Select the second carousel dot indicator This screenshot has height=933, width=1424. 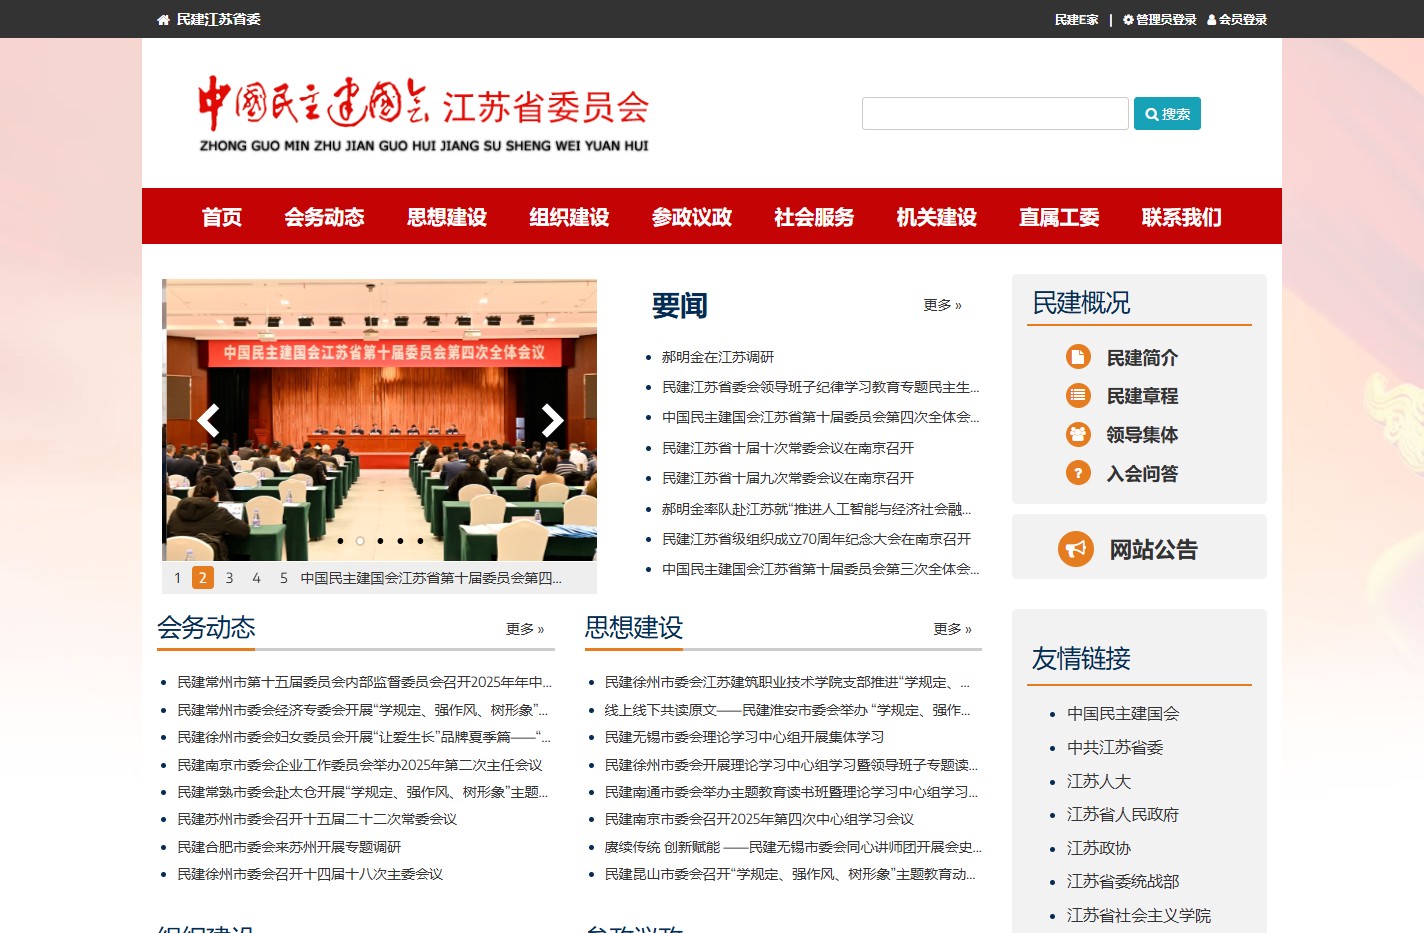[x=360, y=541]
